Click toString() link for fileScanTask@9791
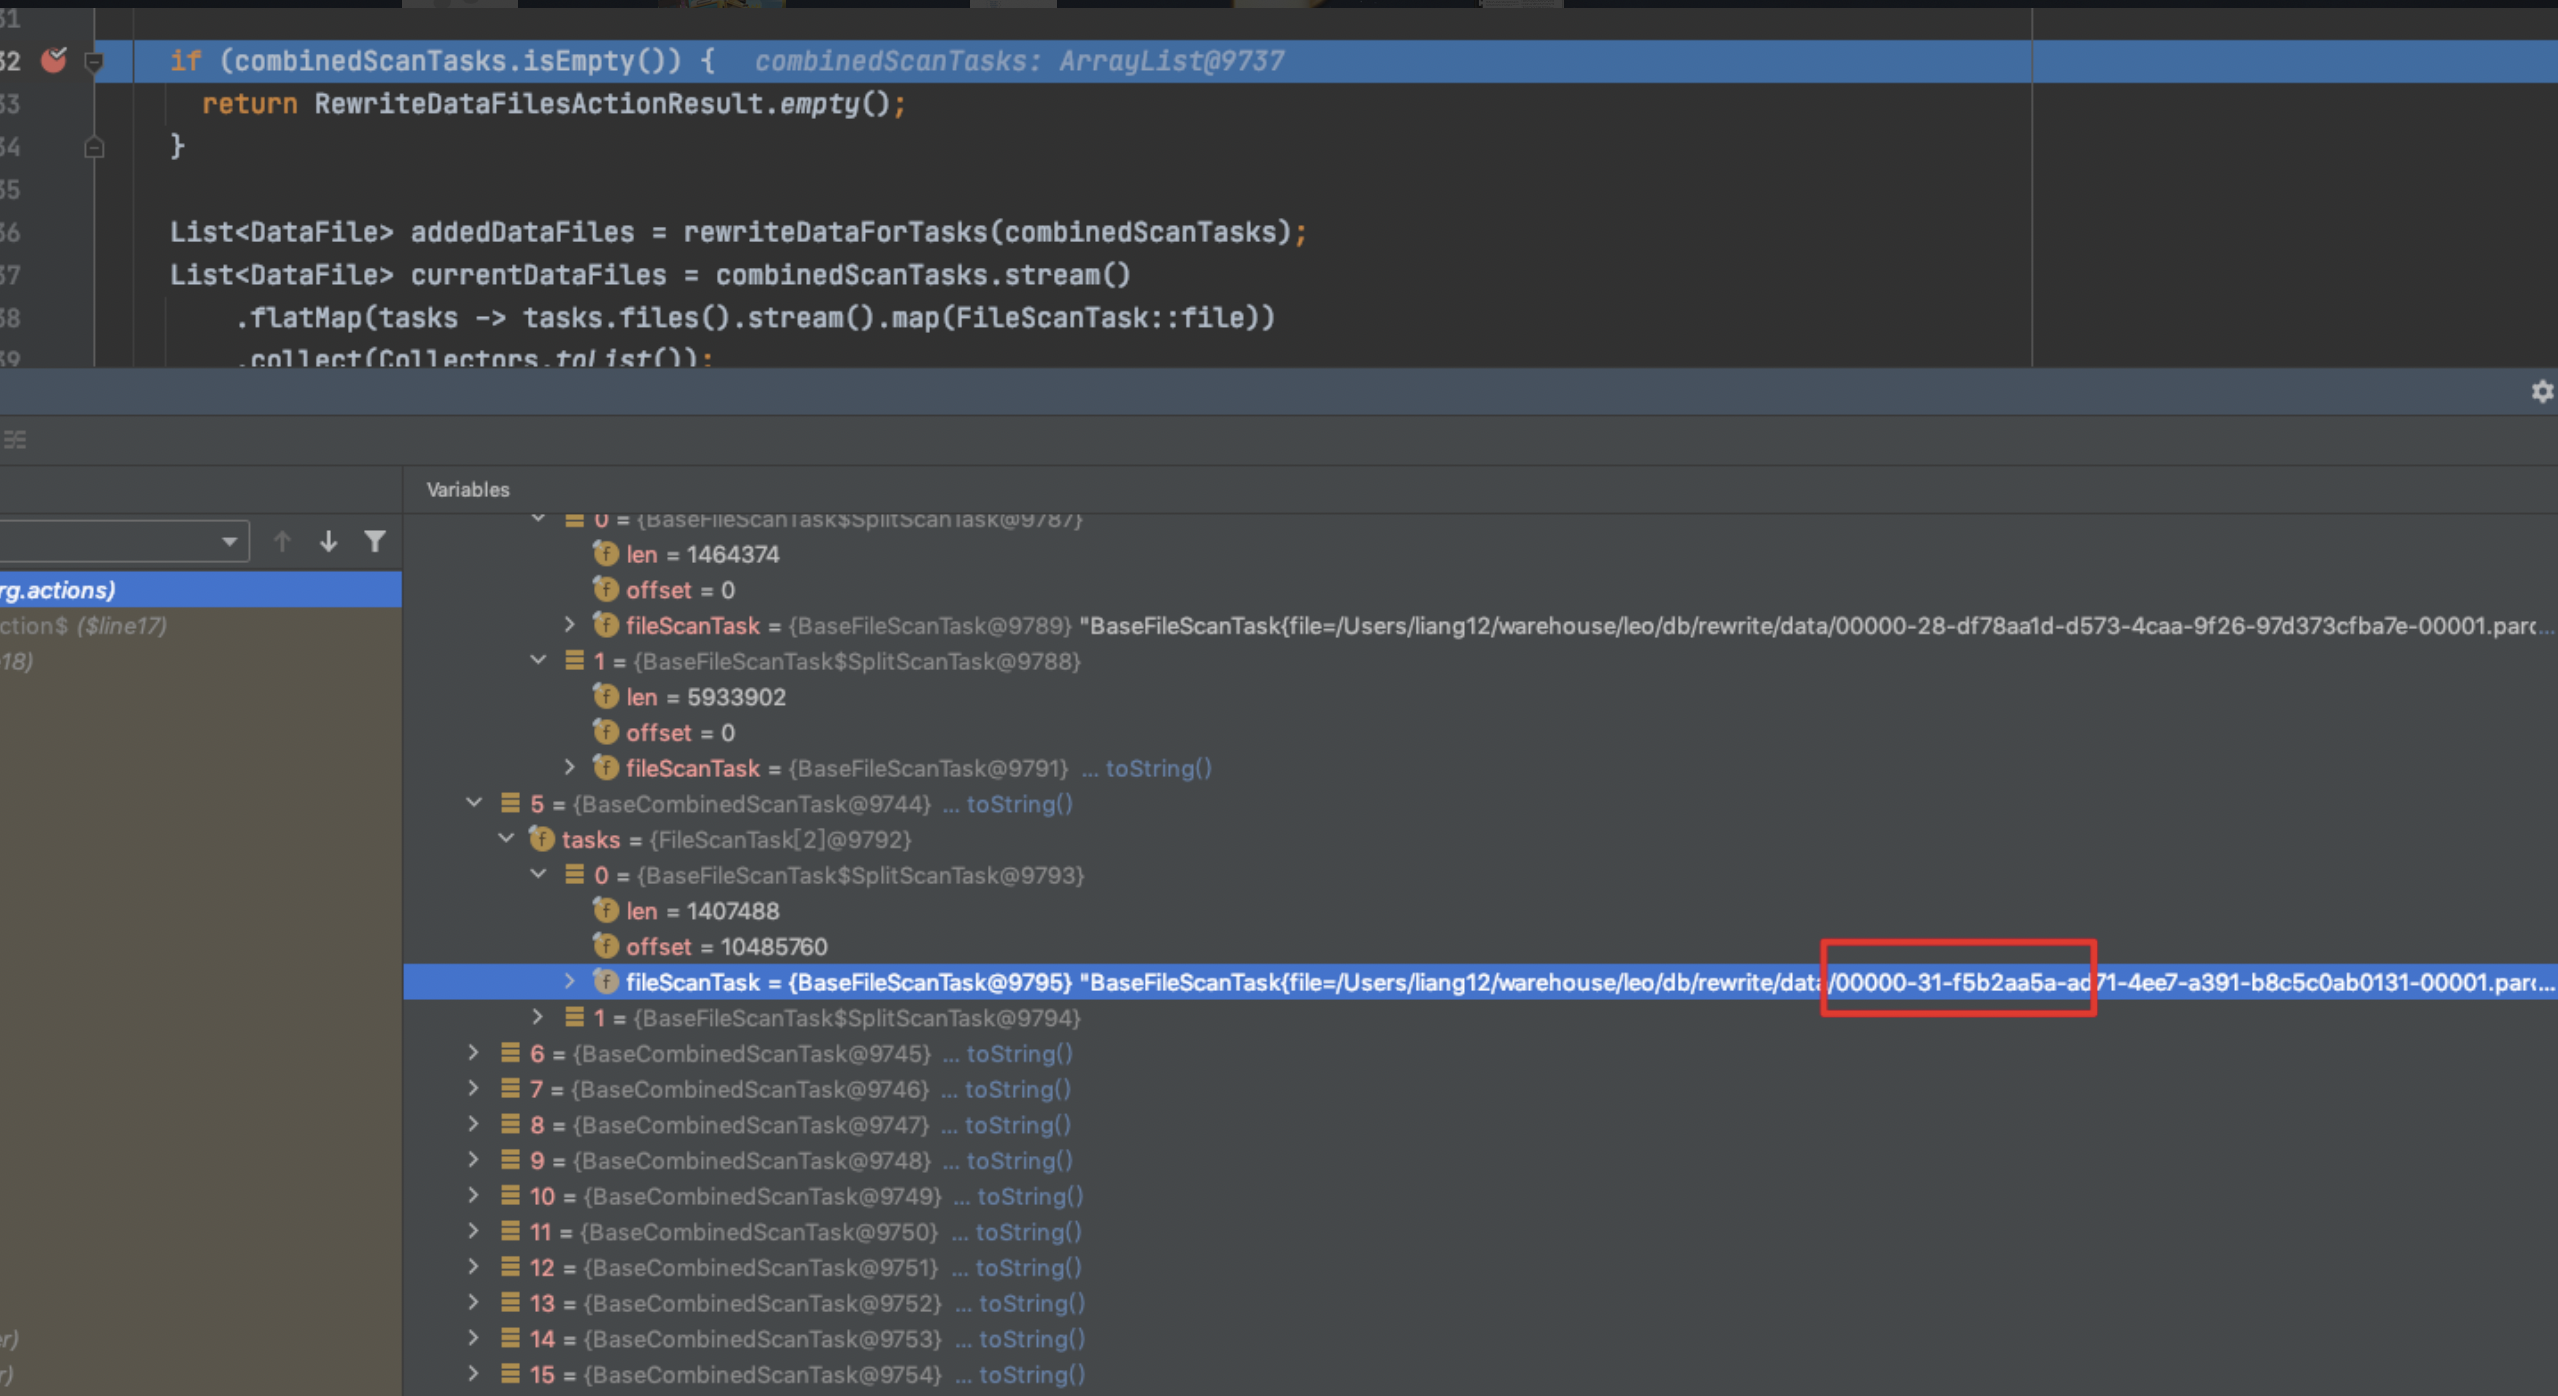Screen dimensions: 2558x1396 (x=1157, y=768)
